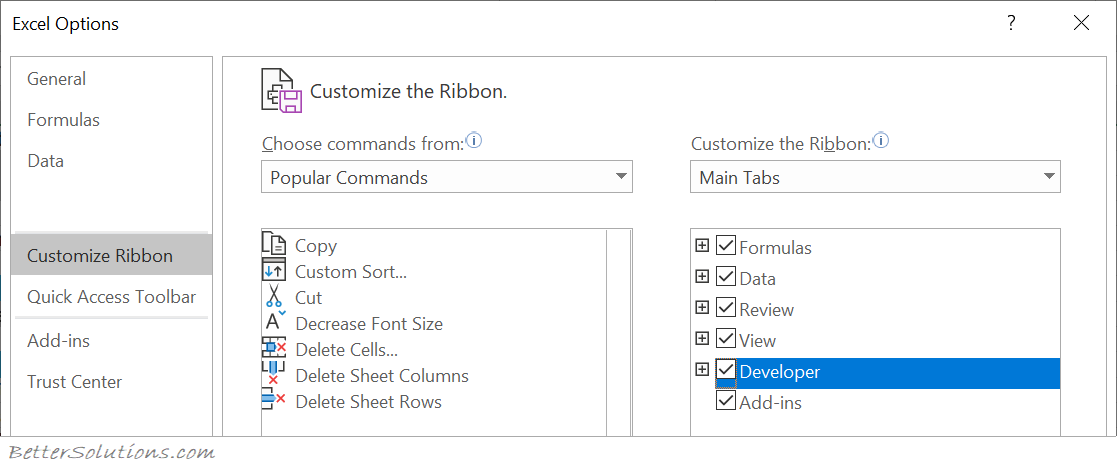1117x468 pixels.
Task: Switch to the Trust Center category
Action: coord(75,382)
